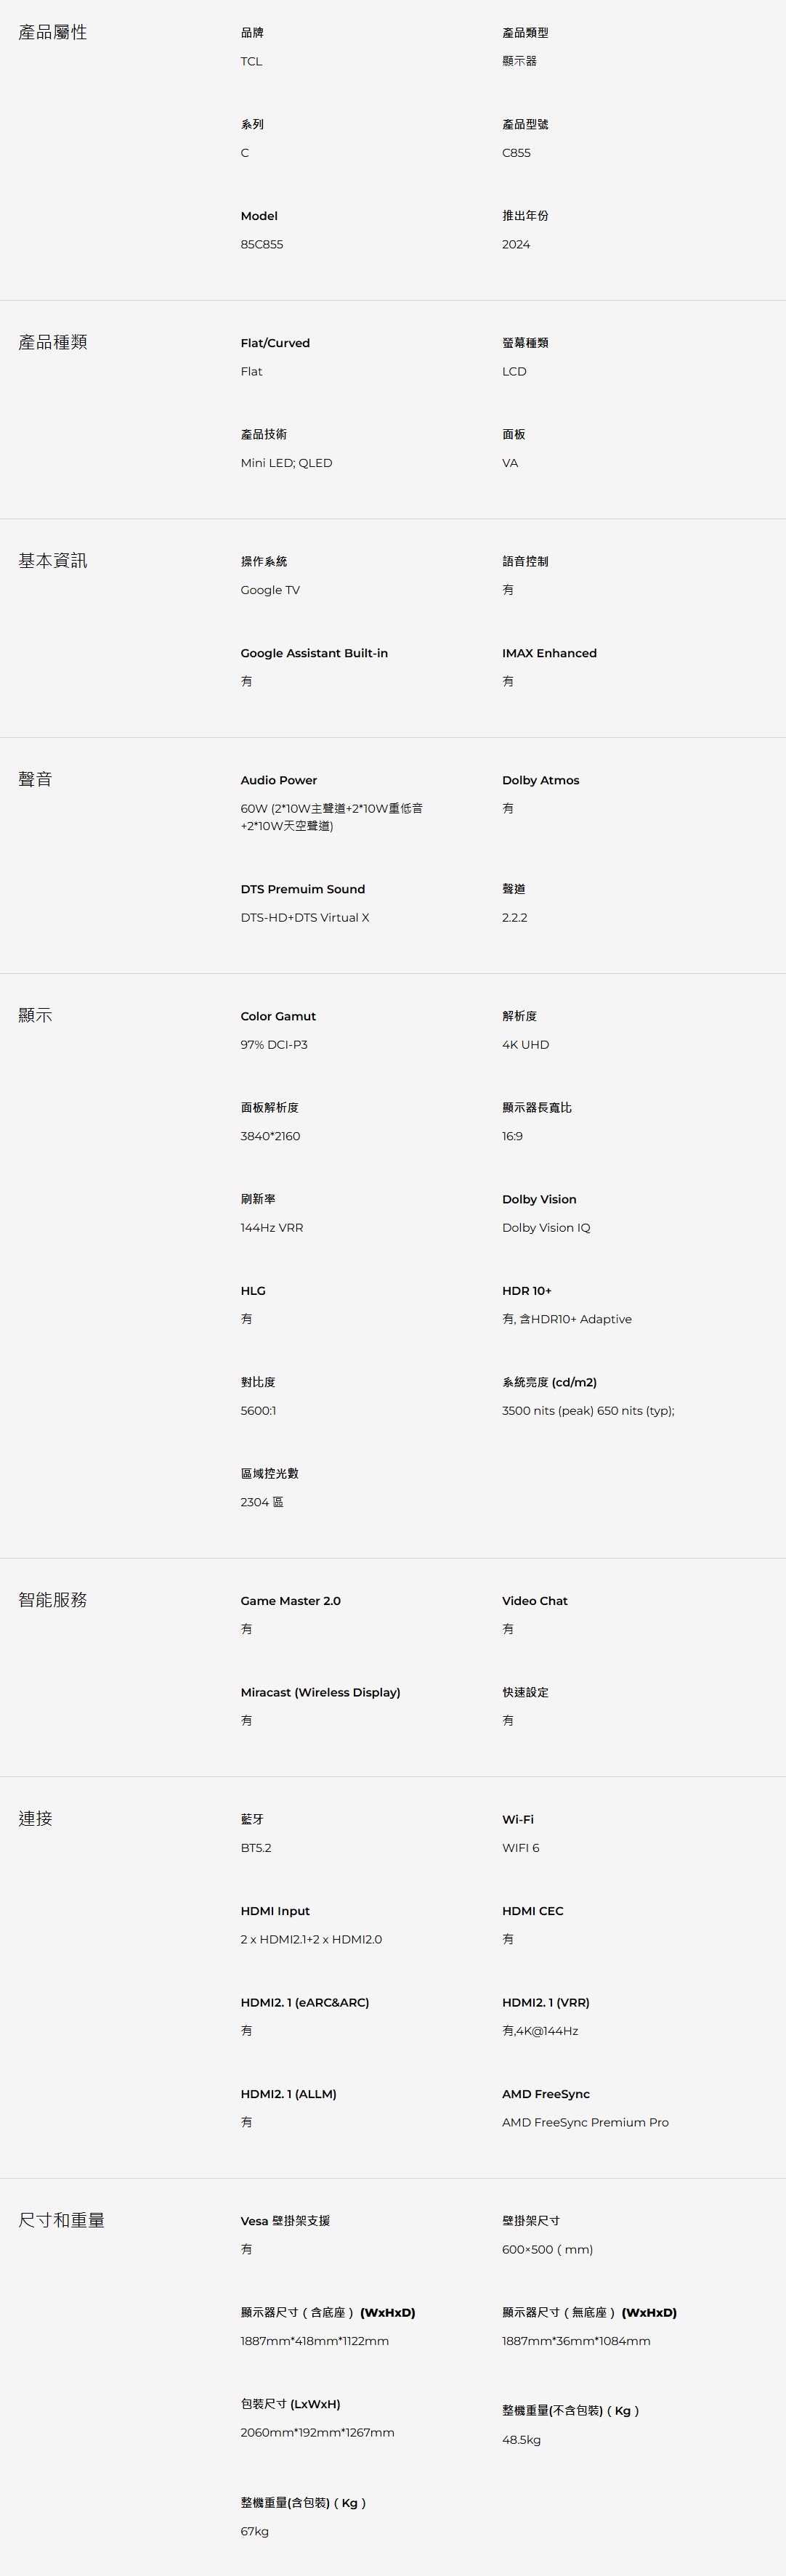Screen dimensions: 786x2576
Task: Click the 2 x HDMI2.1+2 x HDMI2.0 value
Action: pyautogui.click(x=311, y=1939)
